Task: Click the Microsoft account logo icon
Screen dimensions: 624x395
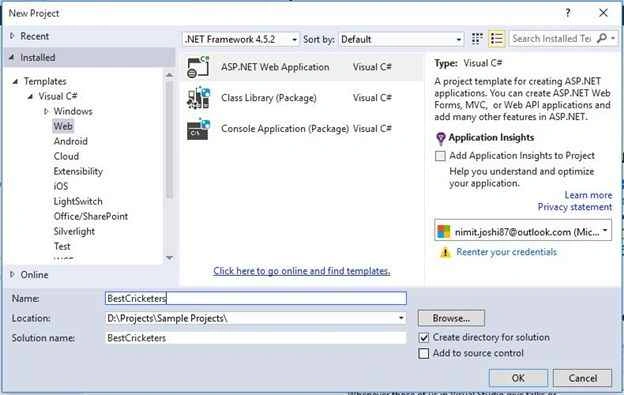Action: (444, 232)
